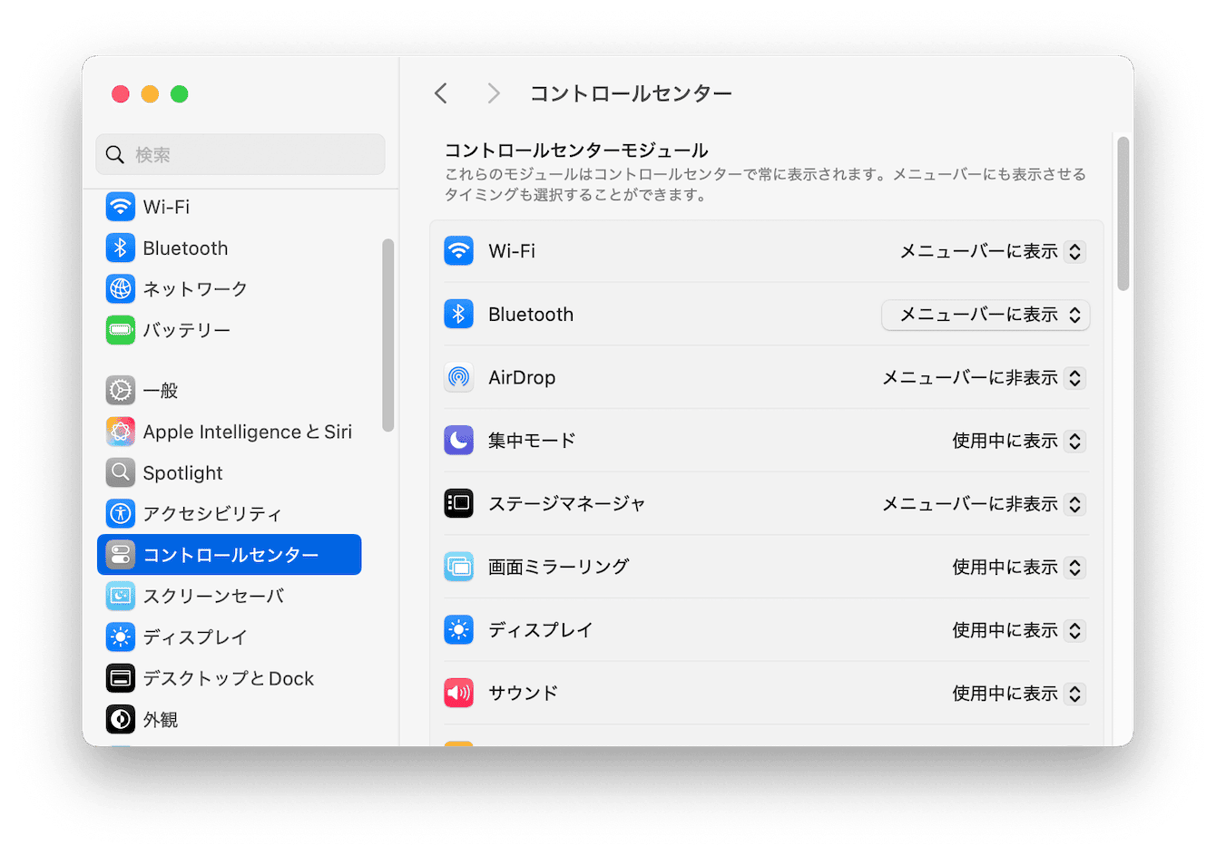Click the 集中モード moon icon
This screenshot has height=855, width=1216.
(458, 440)
